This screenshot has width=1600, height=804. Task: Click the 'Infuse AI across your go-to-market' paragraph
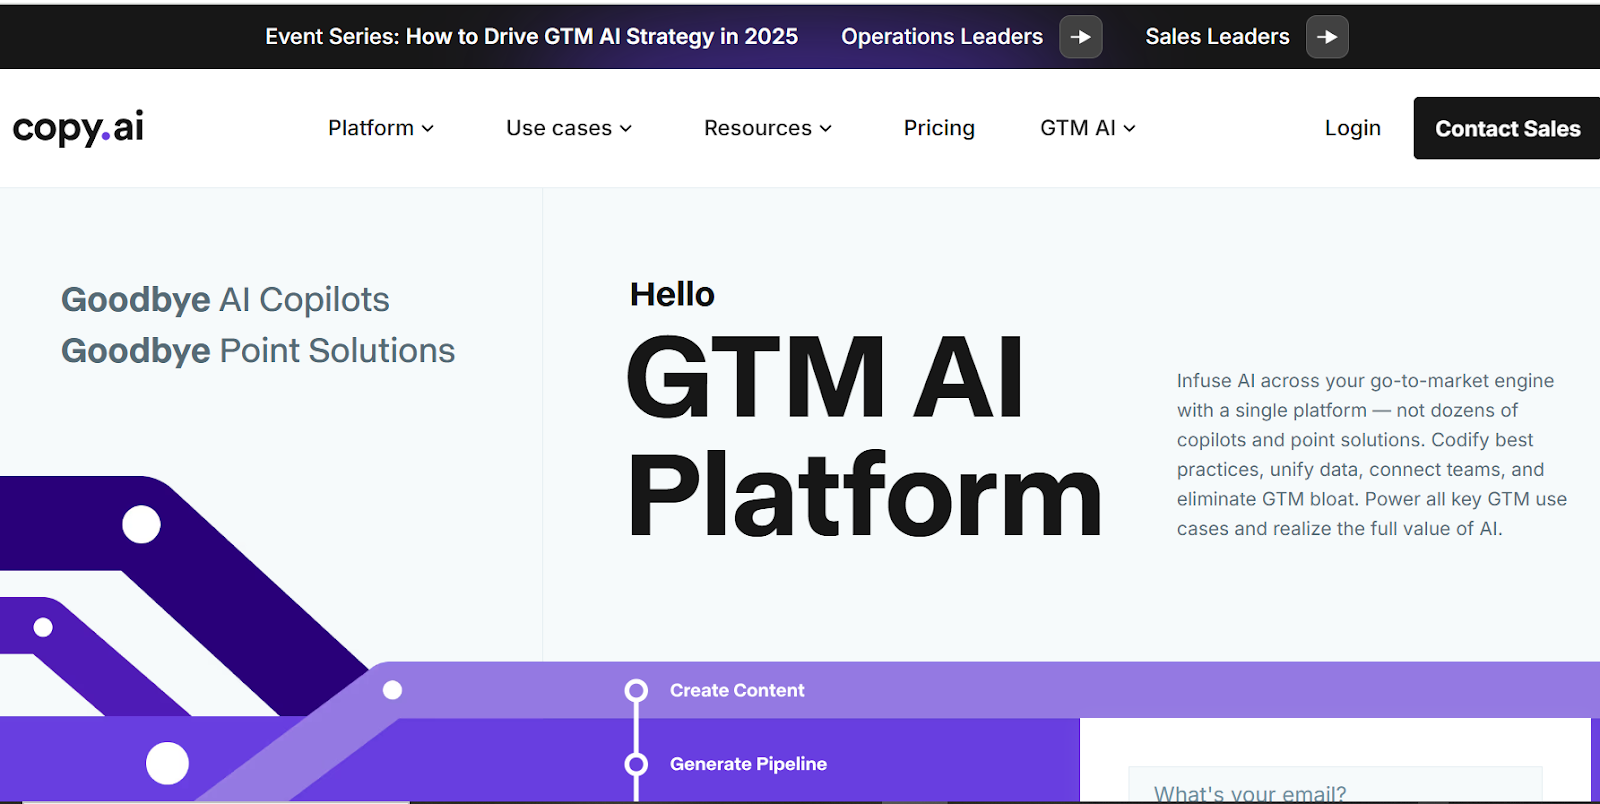1372,454
